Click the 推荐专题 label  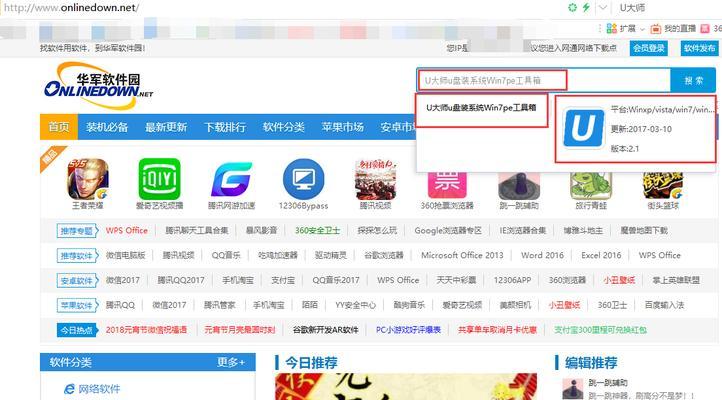(77, 231)
